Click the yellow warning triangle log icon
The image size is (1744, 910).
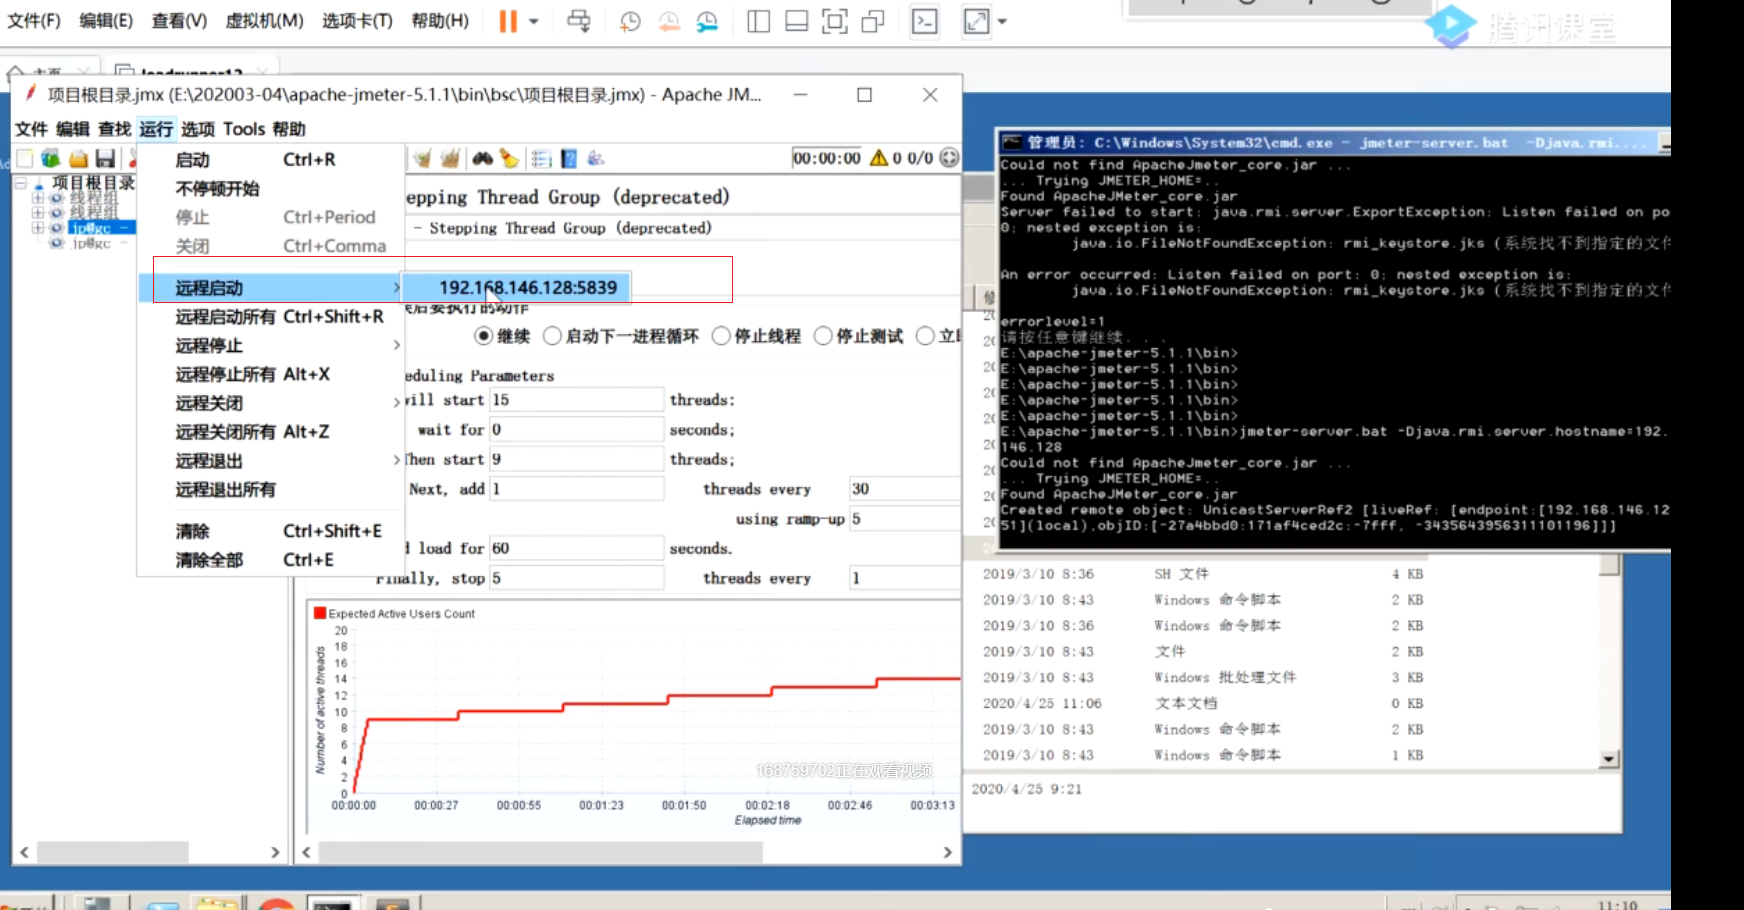click(x=879, y=158)
